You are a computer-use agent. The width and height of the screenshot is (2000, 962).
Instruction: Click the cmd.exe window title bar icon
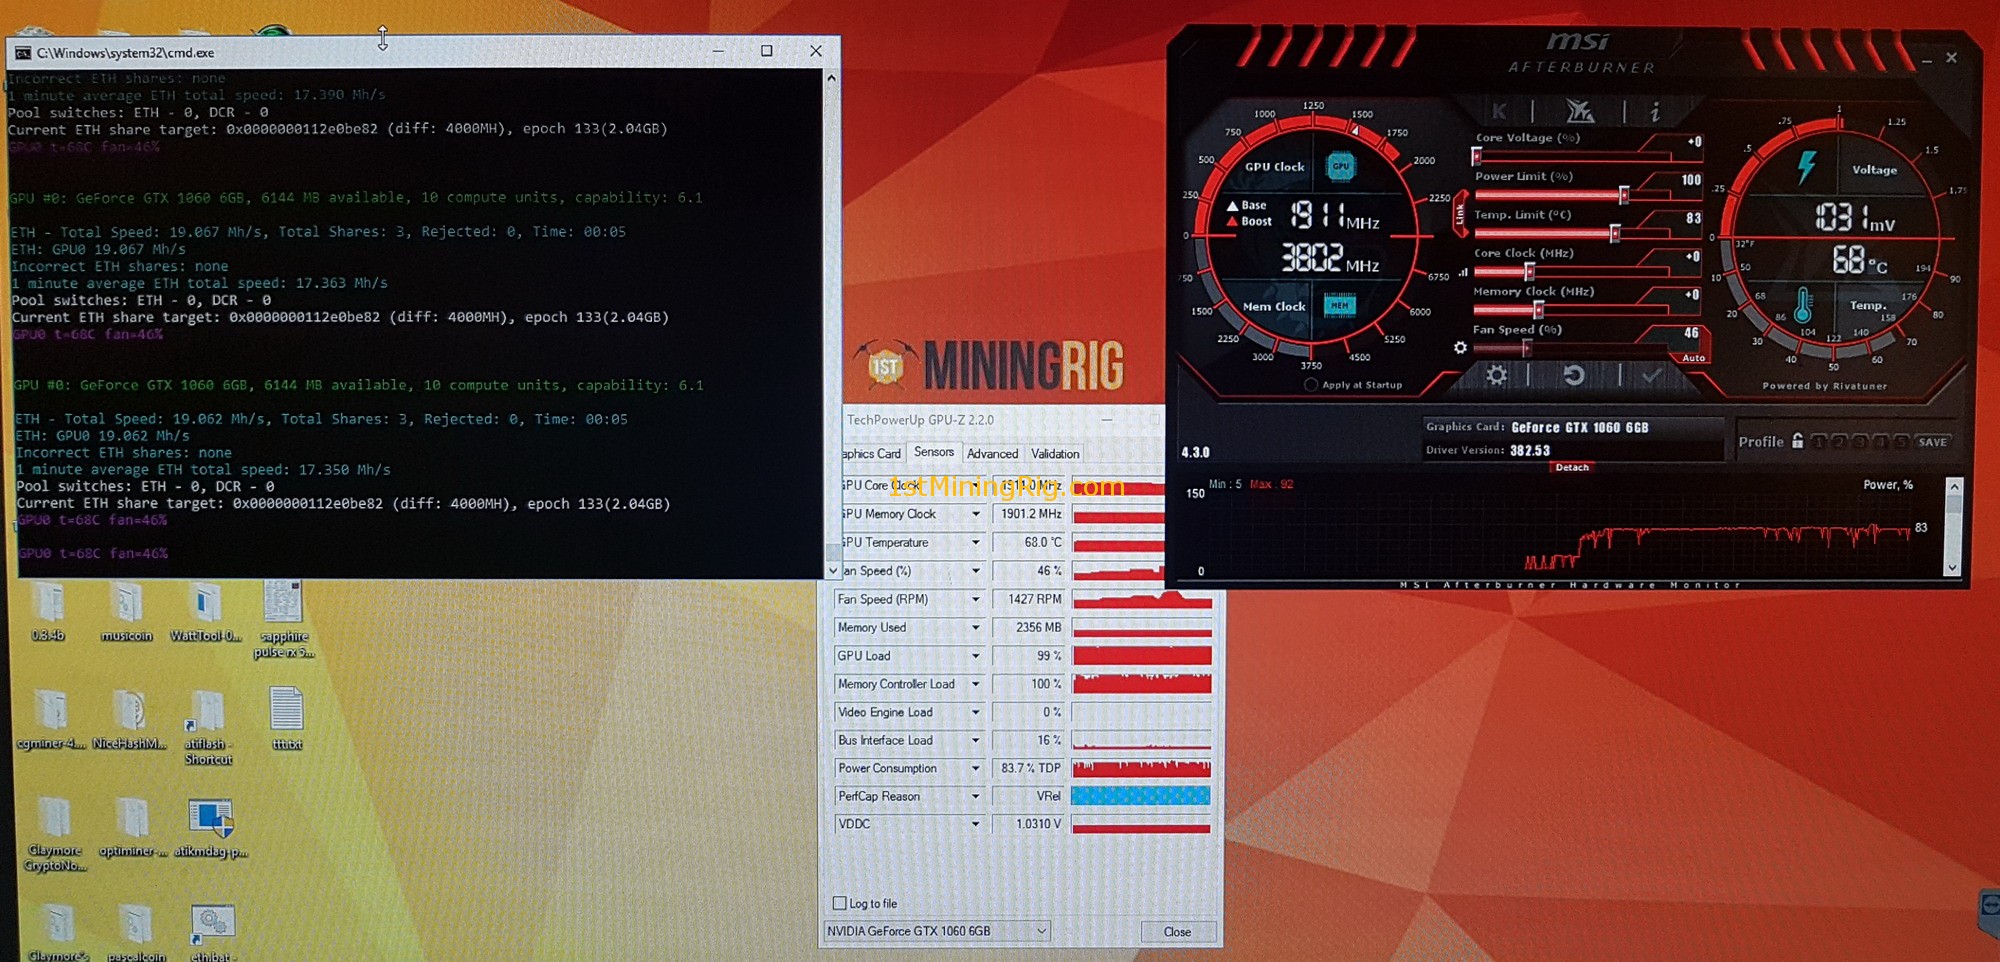click(22, 53)
